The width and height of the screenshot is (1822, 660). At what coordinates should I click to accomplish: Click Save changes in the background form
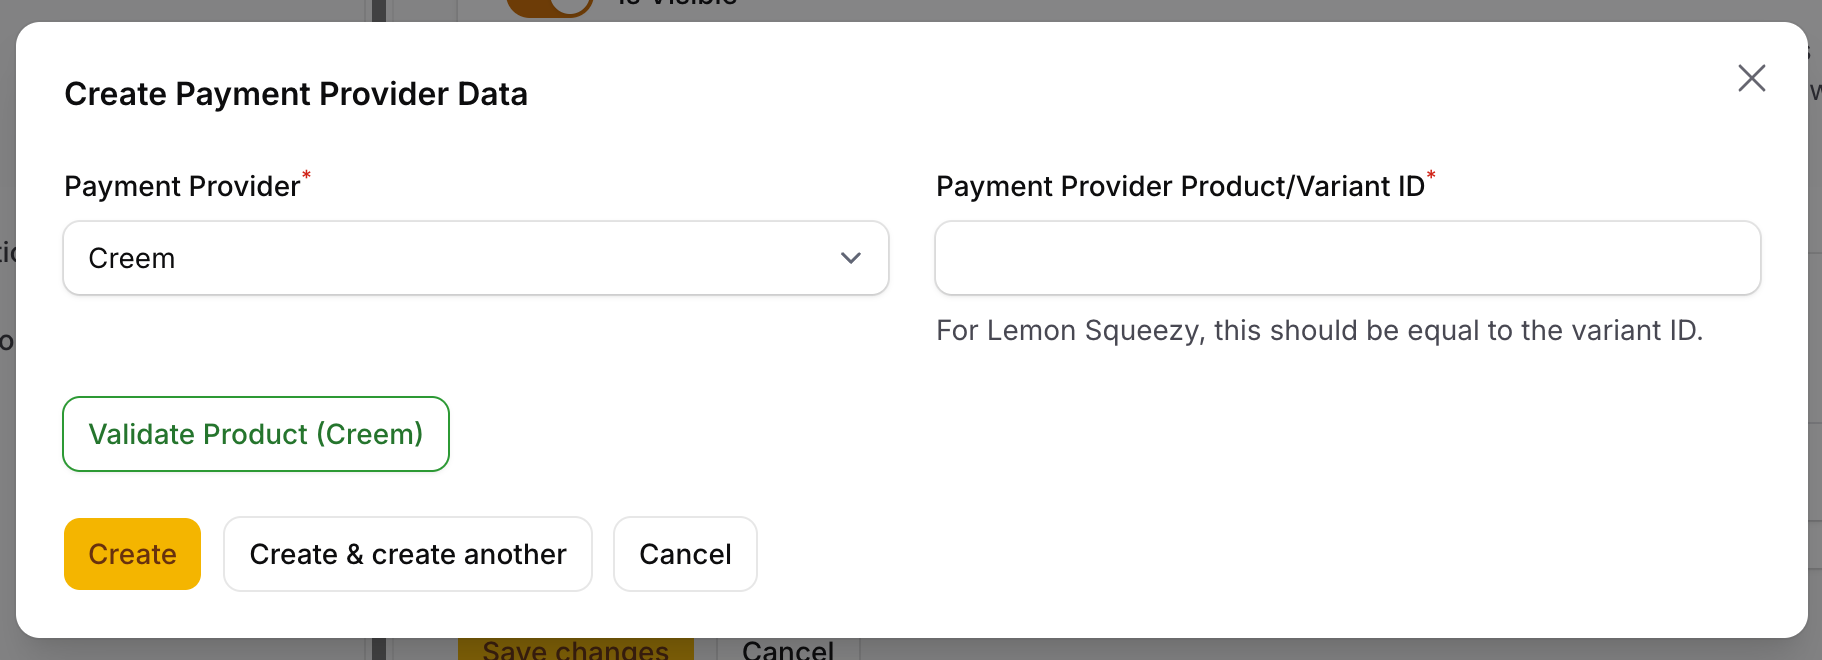(x=575, y=650)
